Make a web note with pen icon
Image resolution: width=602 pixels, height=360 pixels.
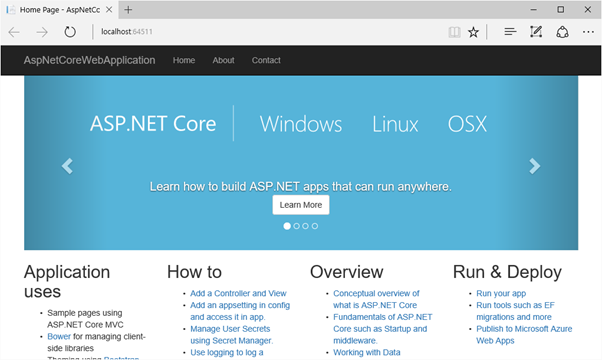coord(536,32)
